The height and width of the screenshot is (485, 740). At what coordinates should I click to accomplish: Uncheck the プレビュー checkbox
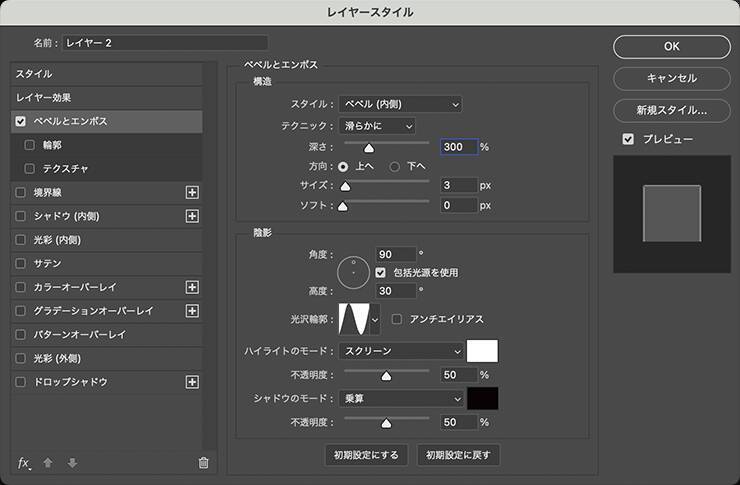[628, 139]
